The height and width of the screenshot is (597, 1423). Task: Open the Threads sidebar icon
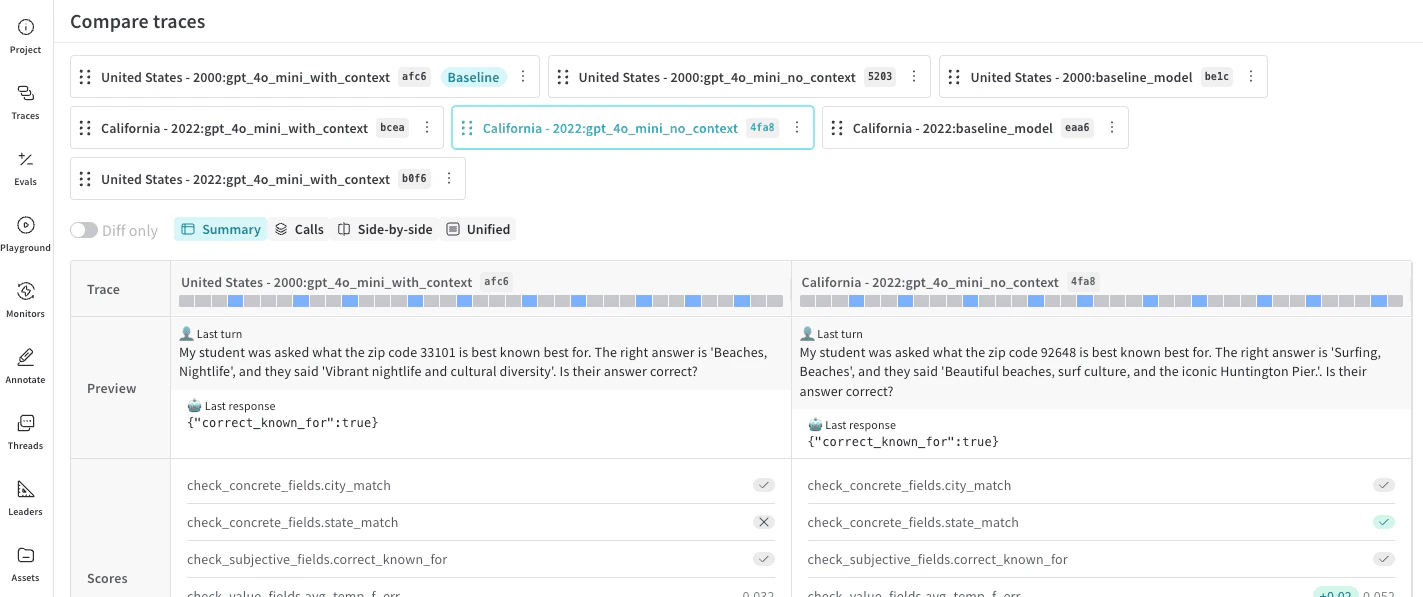(x=26, y=432)
